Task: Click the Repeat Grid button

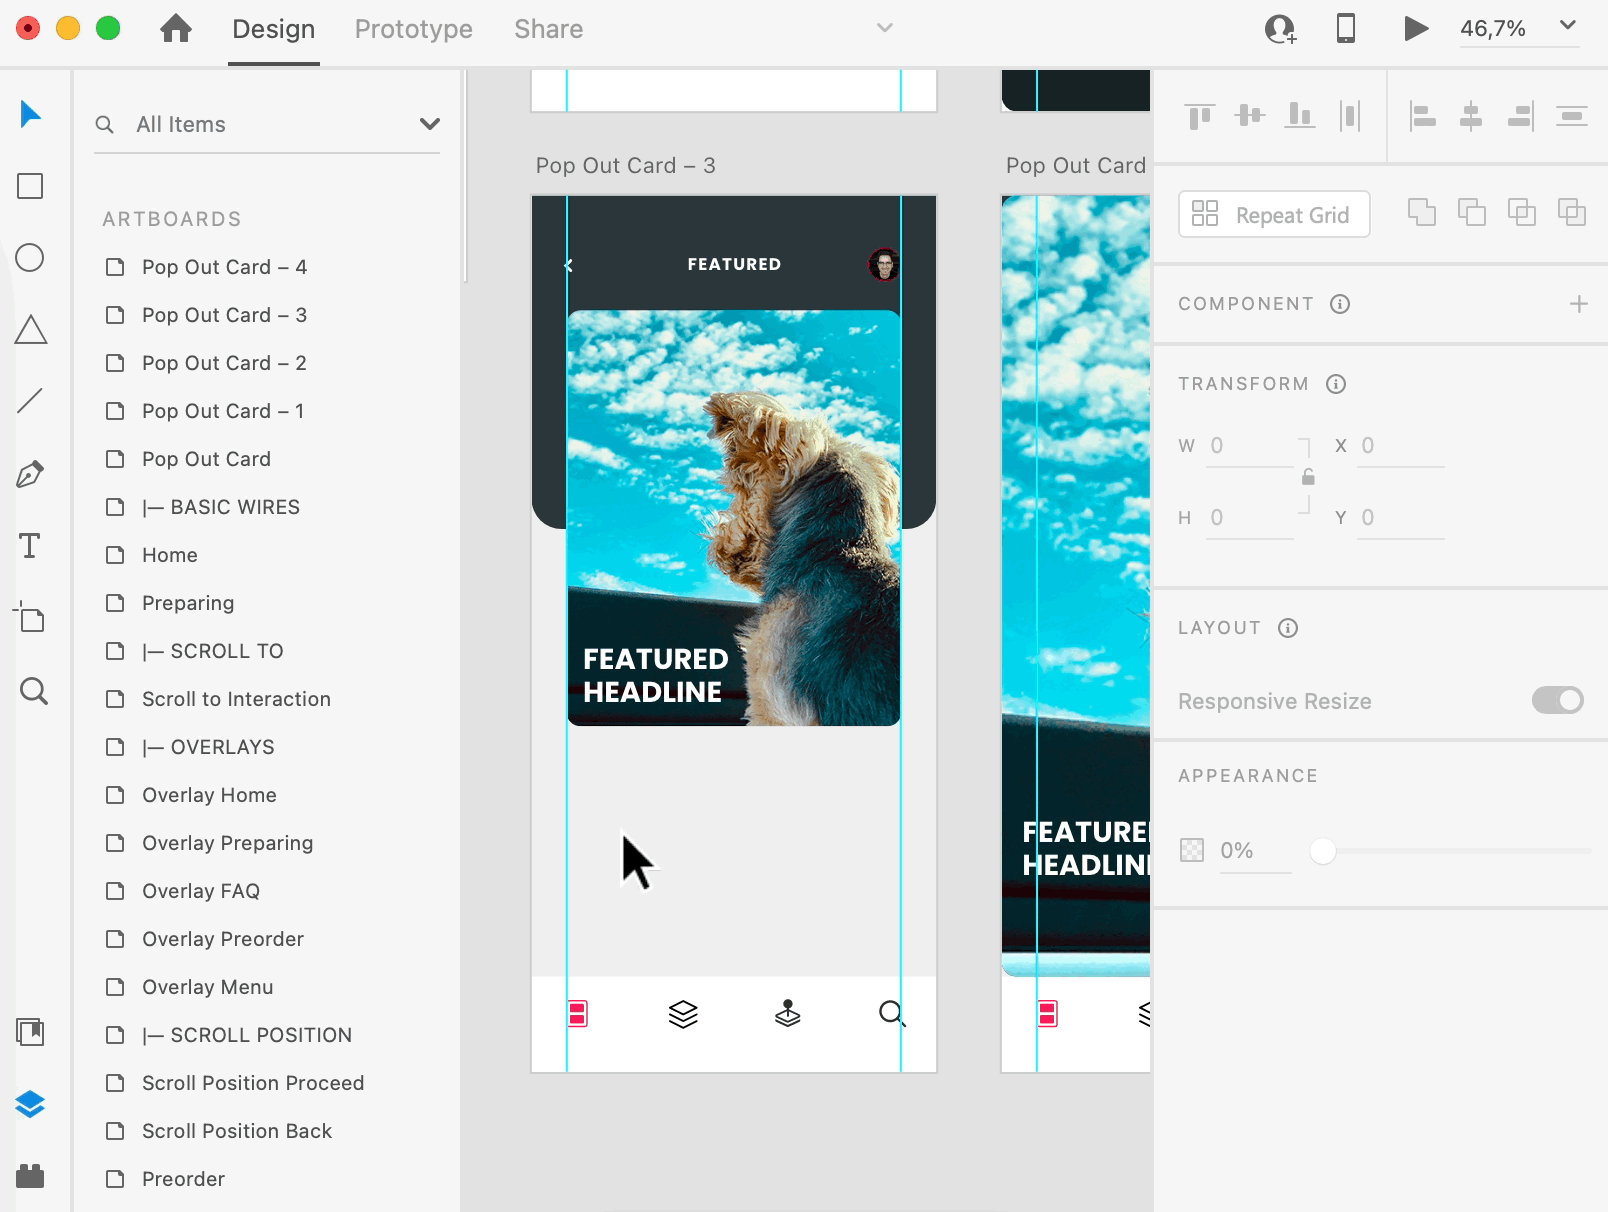Action: [x=1274, y=214]
